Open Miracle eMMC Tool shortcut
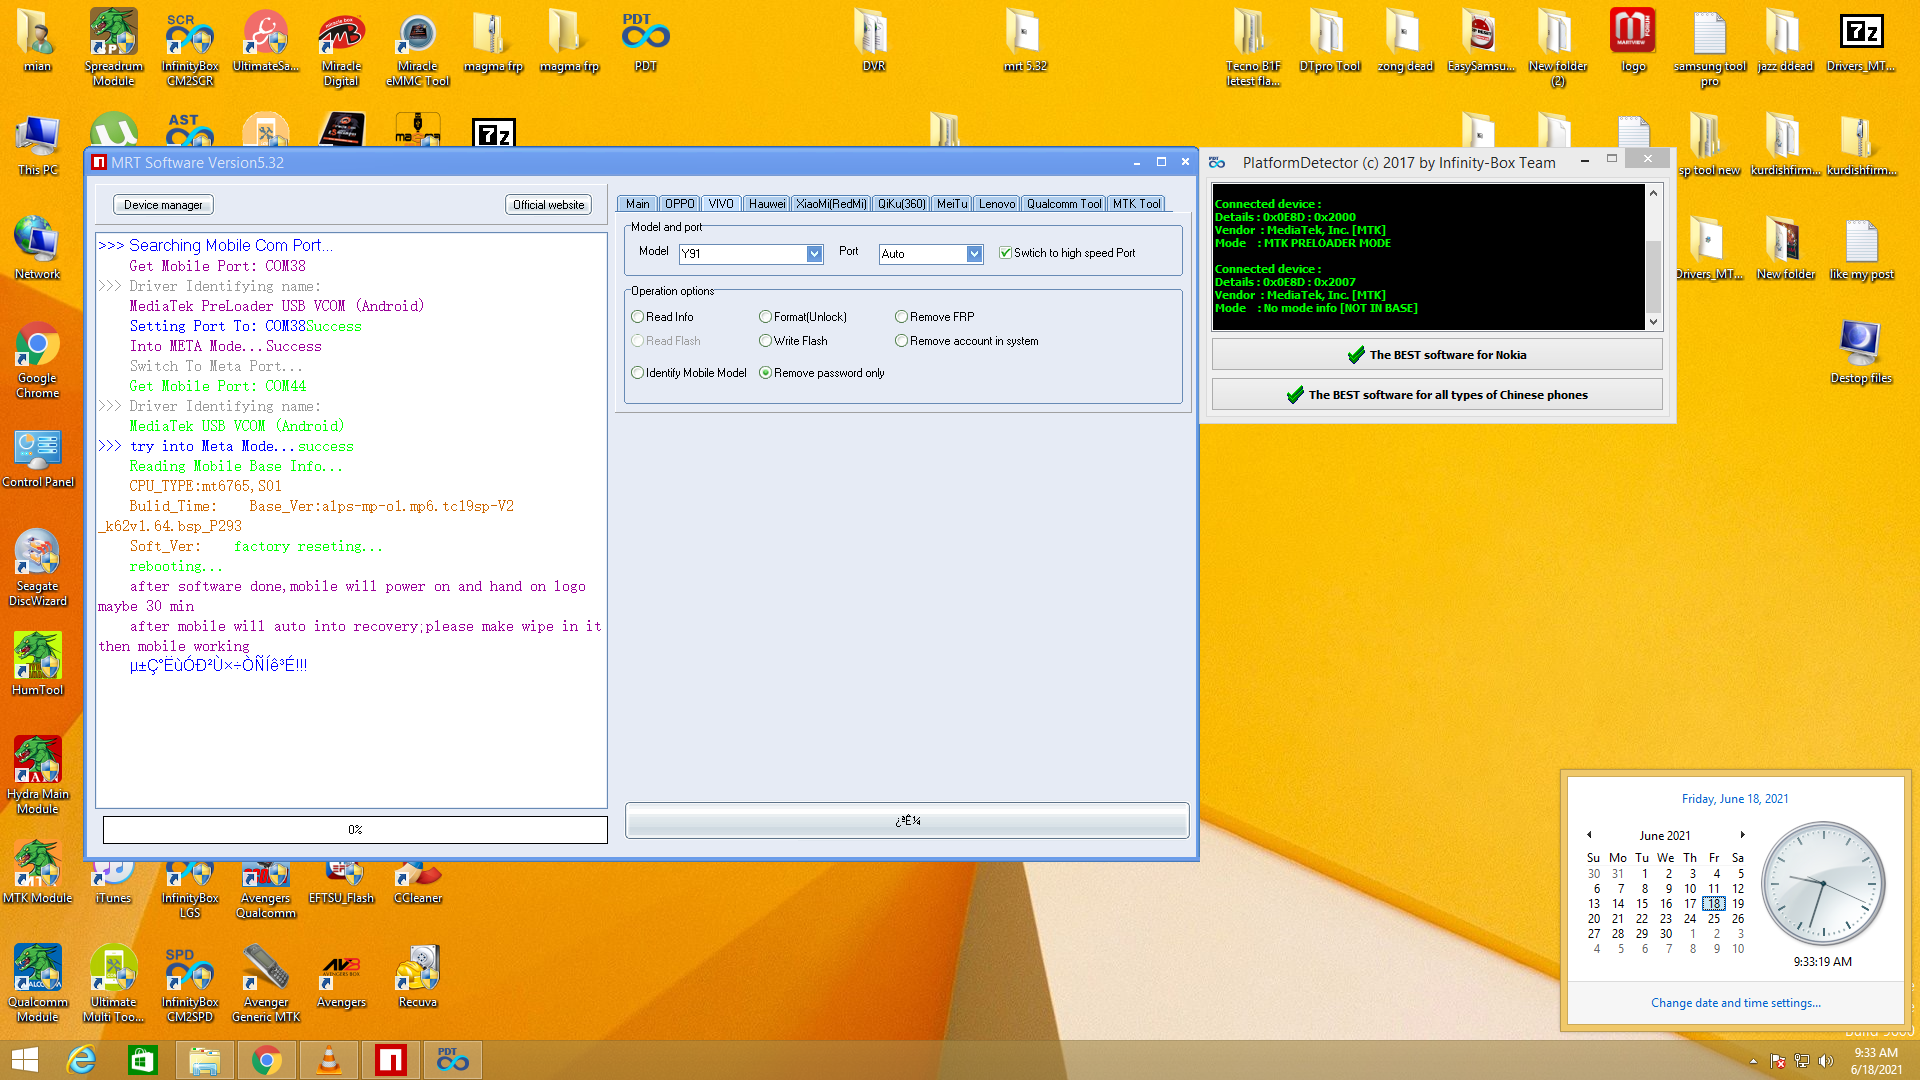 point(418,47)
